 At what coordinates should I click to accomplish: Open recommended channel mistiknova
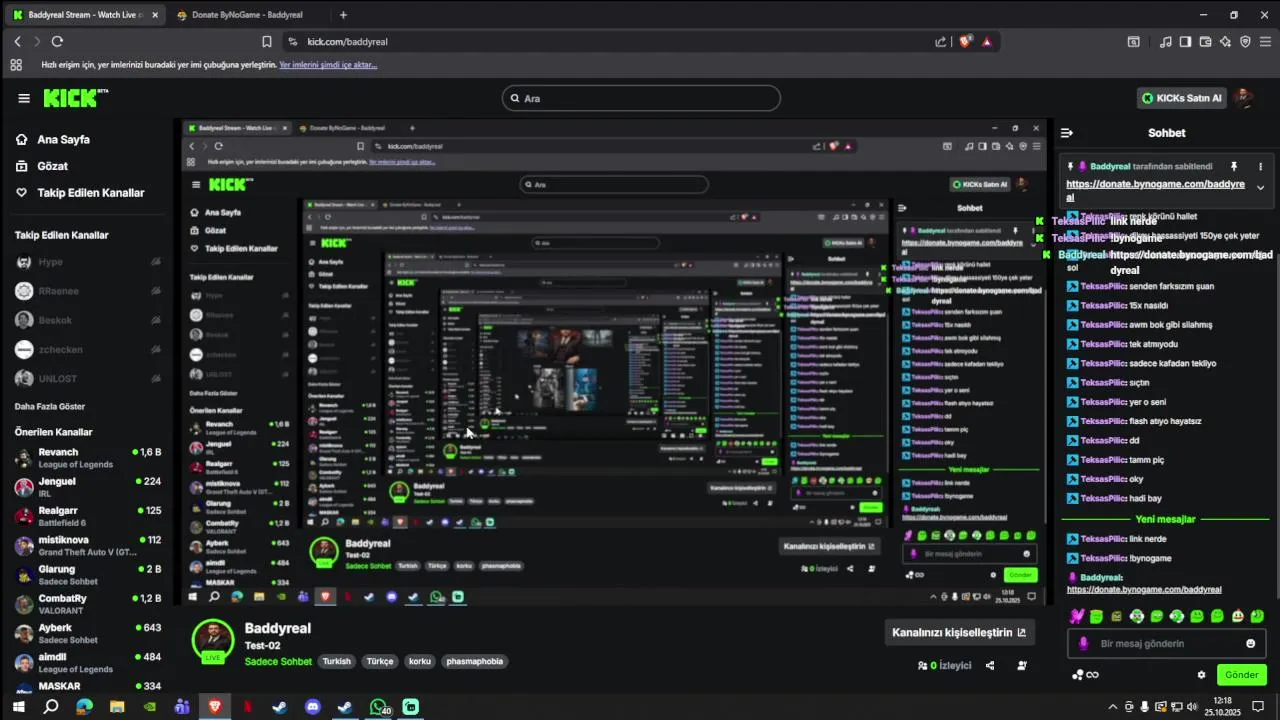click(88, 545)
